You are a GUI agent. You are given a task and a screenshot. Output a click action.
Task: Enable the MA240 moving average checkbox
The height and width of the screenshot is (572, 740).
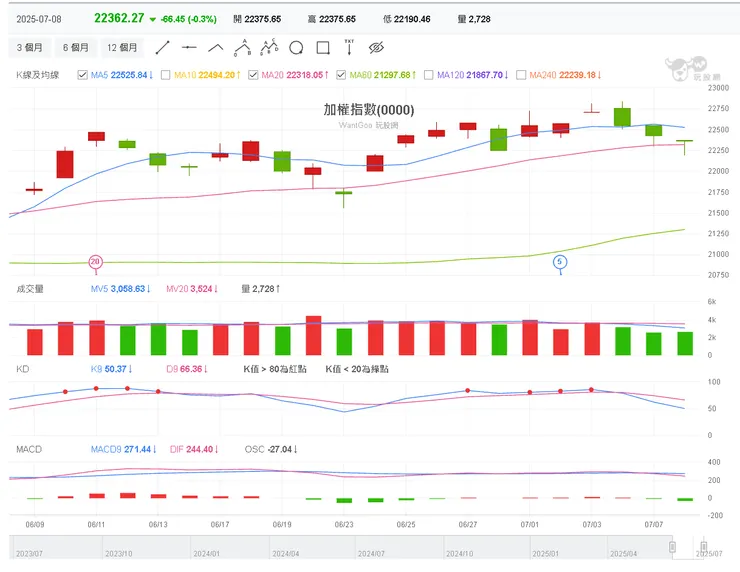[521, 75]
